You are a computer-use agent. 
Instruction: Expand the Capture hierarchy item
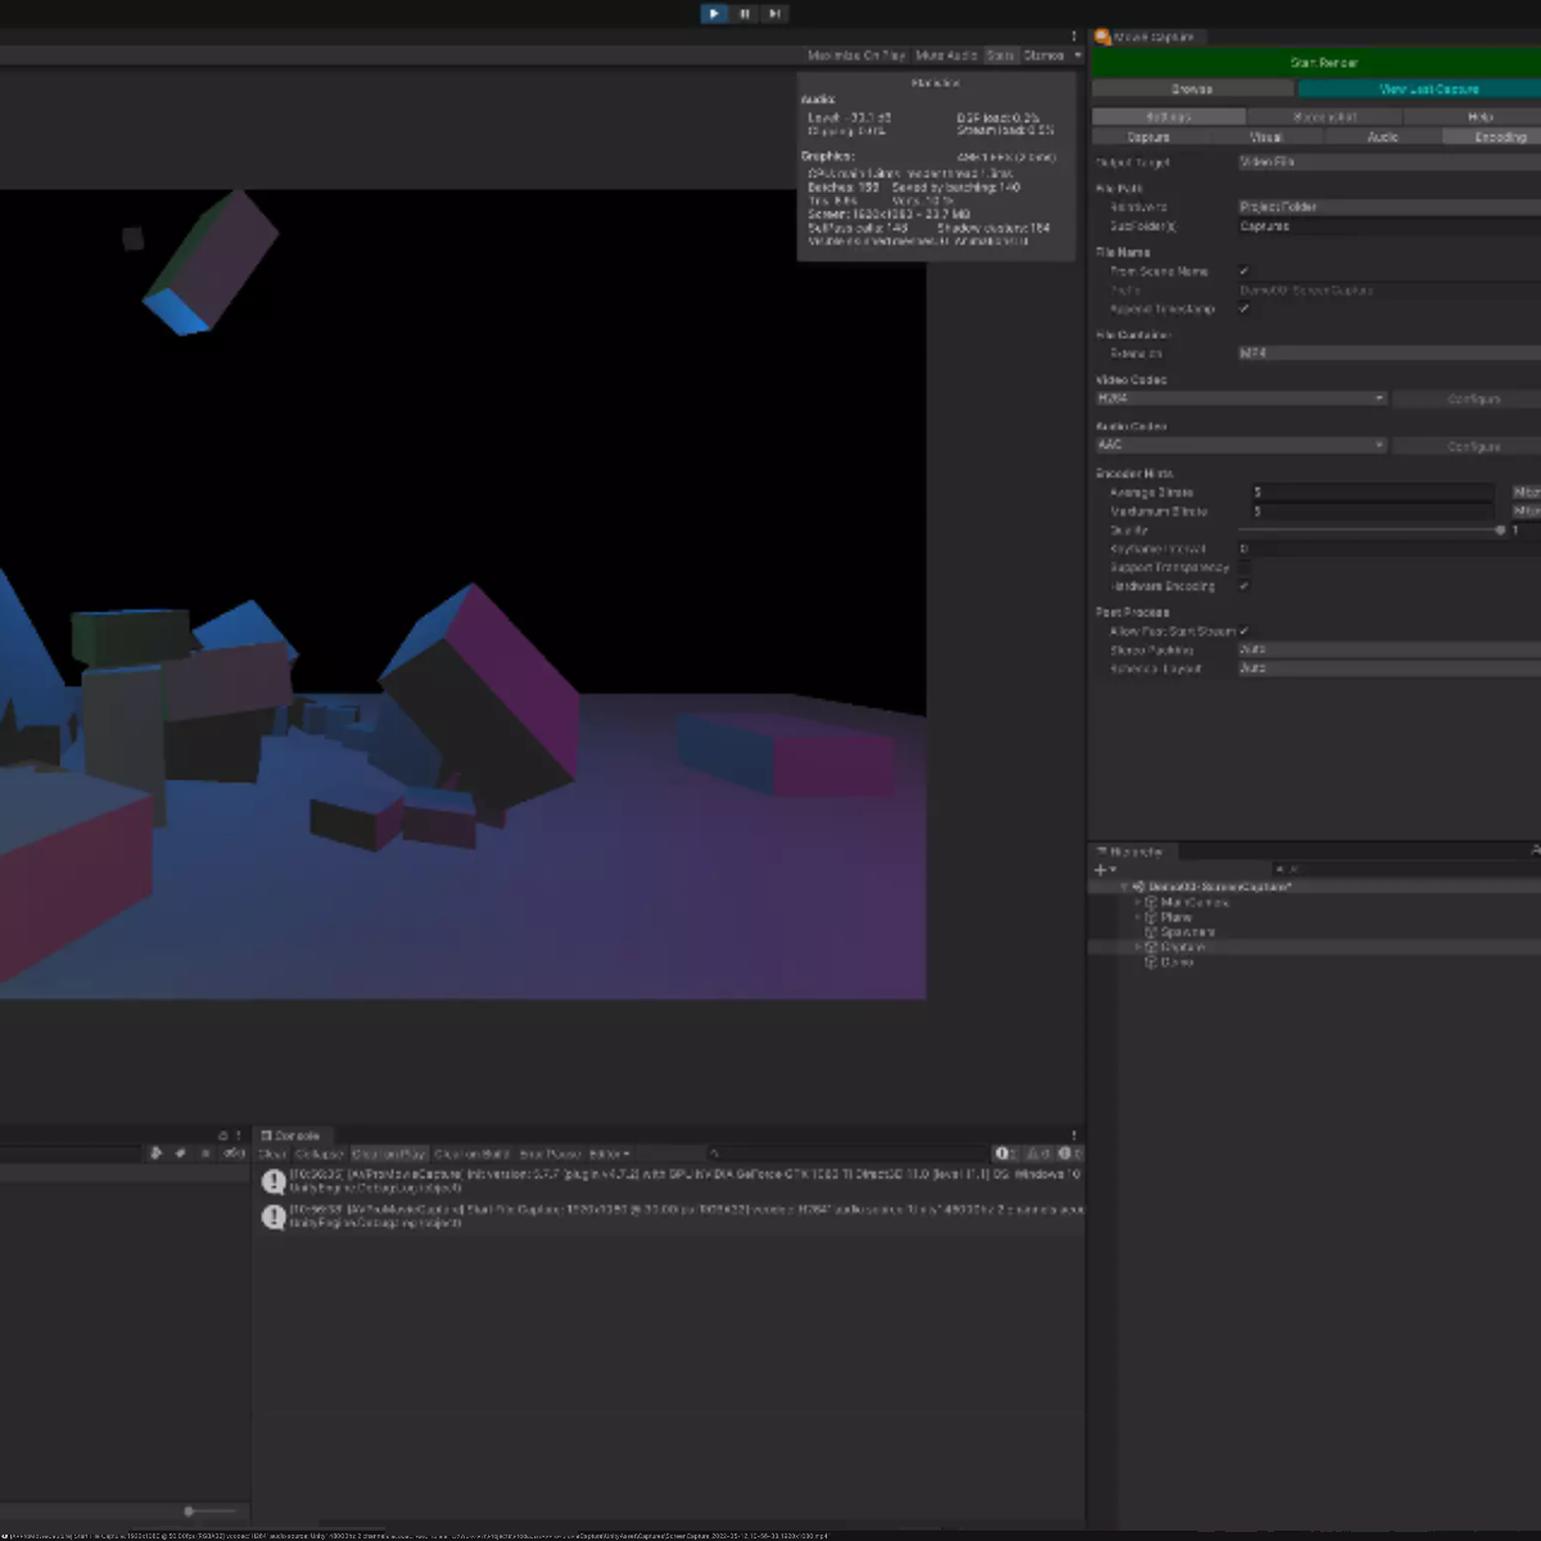tap(1137, 947)
